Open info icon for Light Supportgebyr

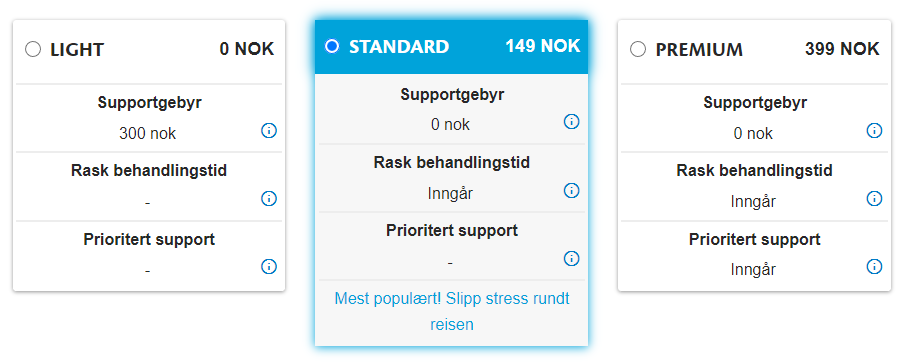point(269,131)
